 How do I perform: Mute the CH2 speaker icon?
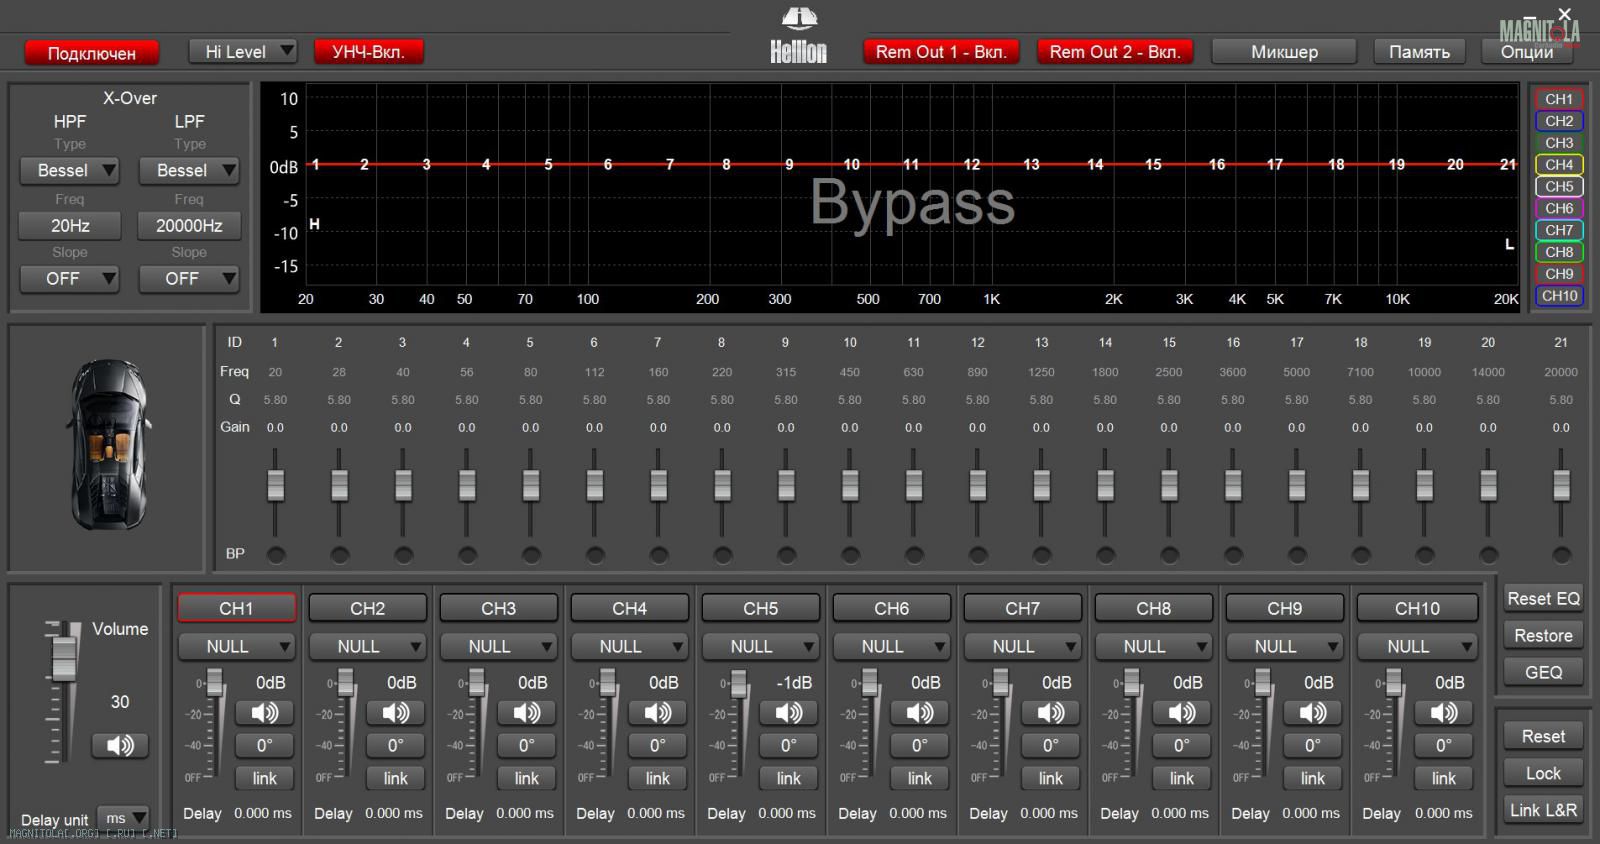tap(395, 713)
